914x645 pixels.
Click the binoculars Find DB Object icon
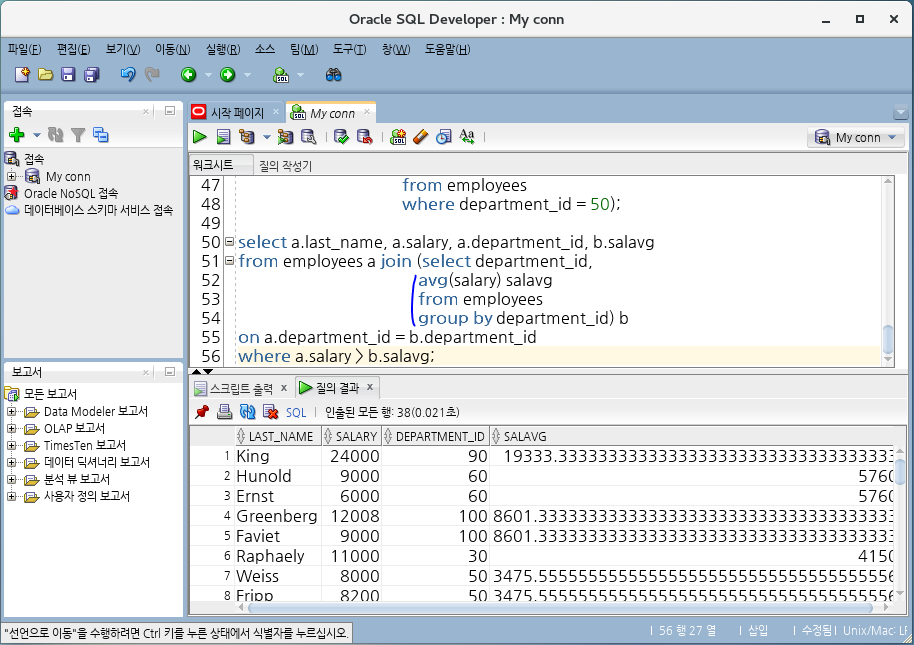333,75
